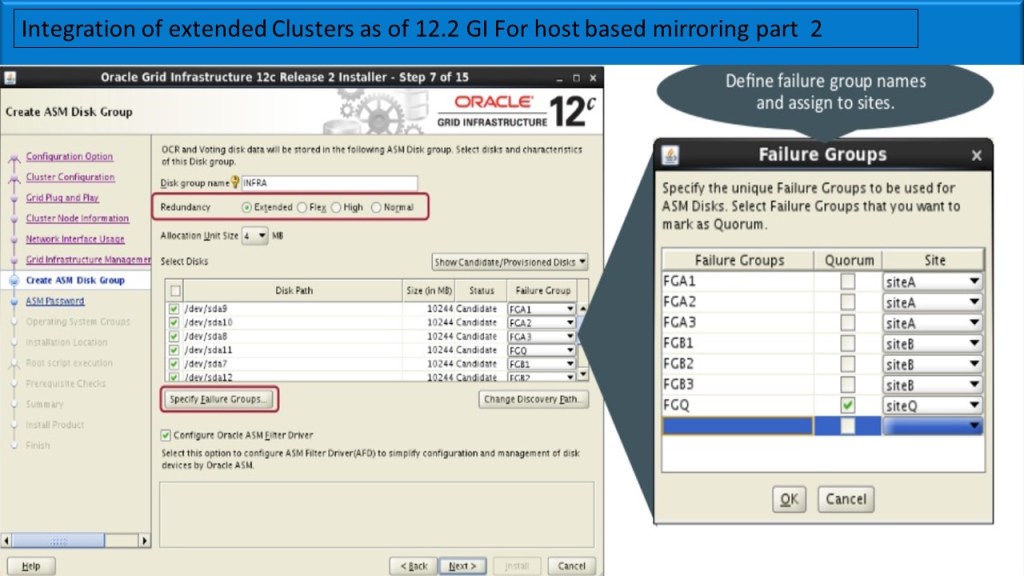Select the Extended redundancy radio button
Viewport: 1024px width, 576px height.
(247, 207)
